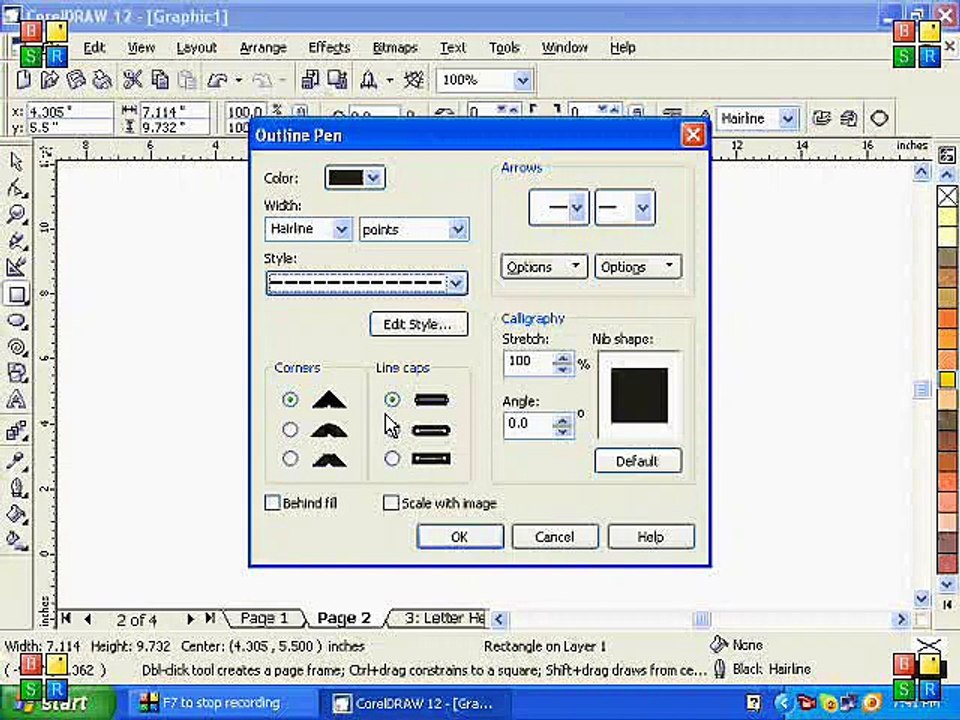Click the Undo arrow icon
The image size is (960, 720).
tap(217, 80)
